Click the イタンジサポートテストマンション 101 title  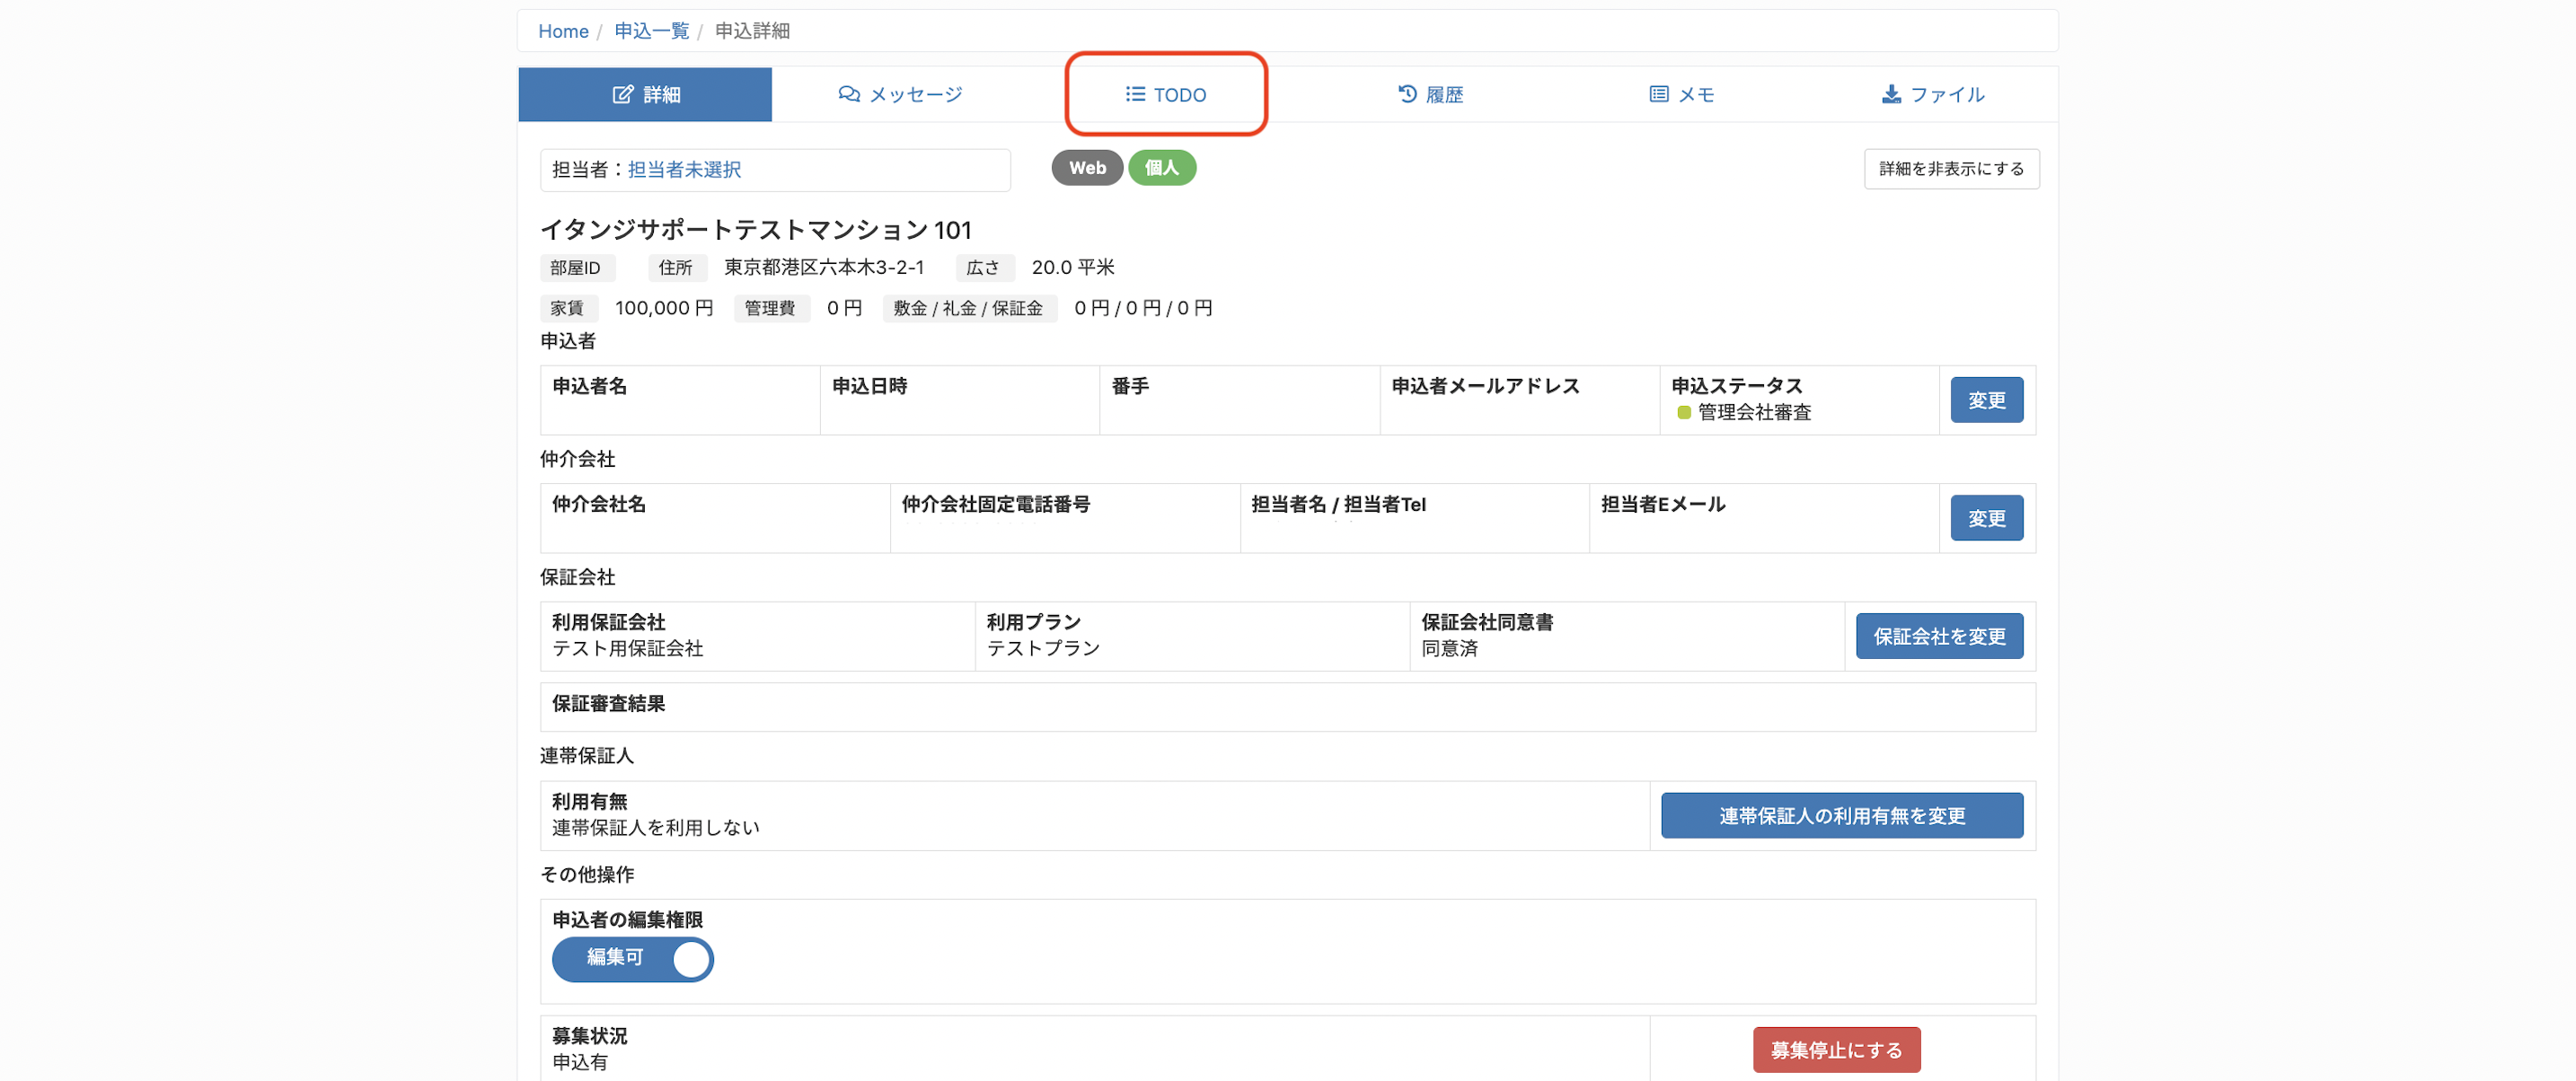[755, 230]
